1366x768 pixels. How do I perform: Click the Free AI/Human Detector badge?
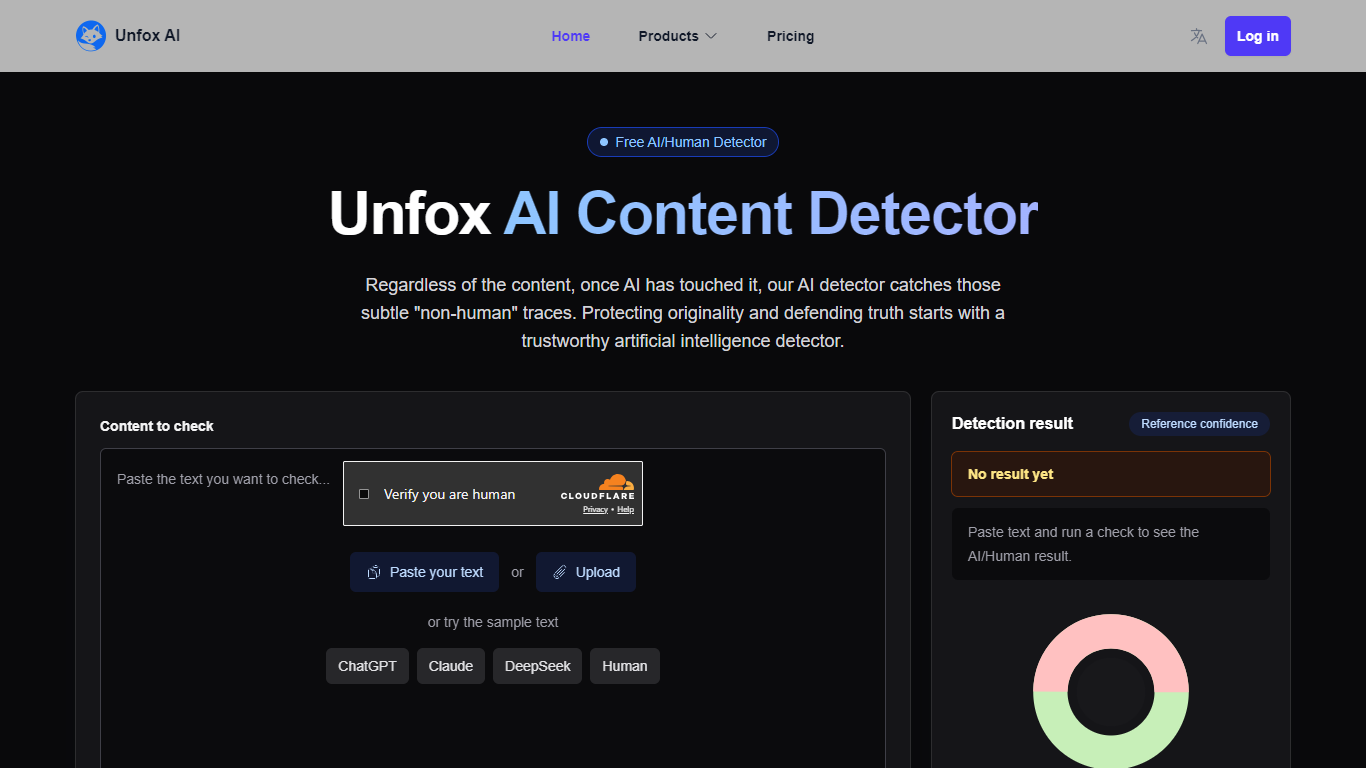coord(683,142)
